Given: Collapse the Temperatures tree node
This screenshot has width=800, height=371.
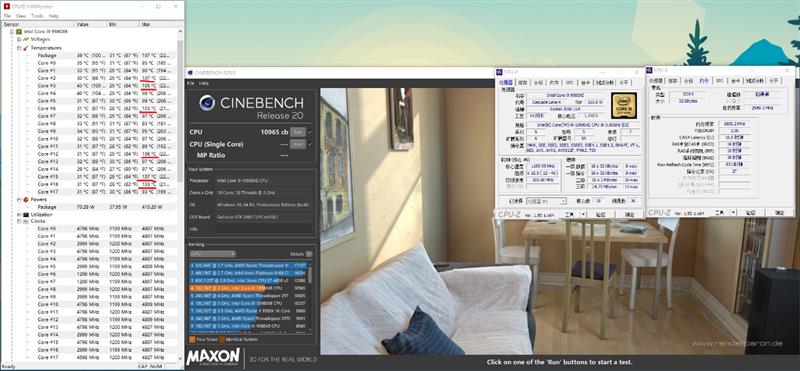Looking at the screenshot, I should point(19,47).
